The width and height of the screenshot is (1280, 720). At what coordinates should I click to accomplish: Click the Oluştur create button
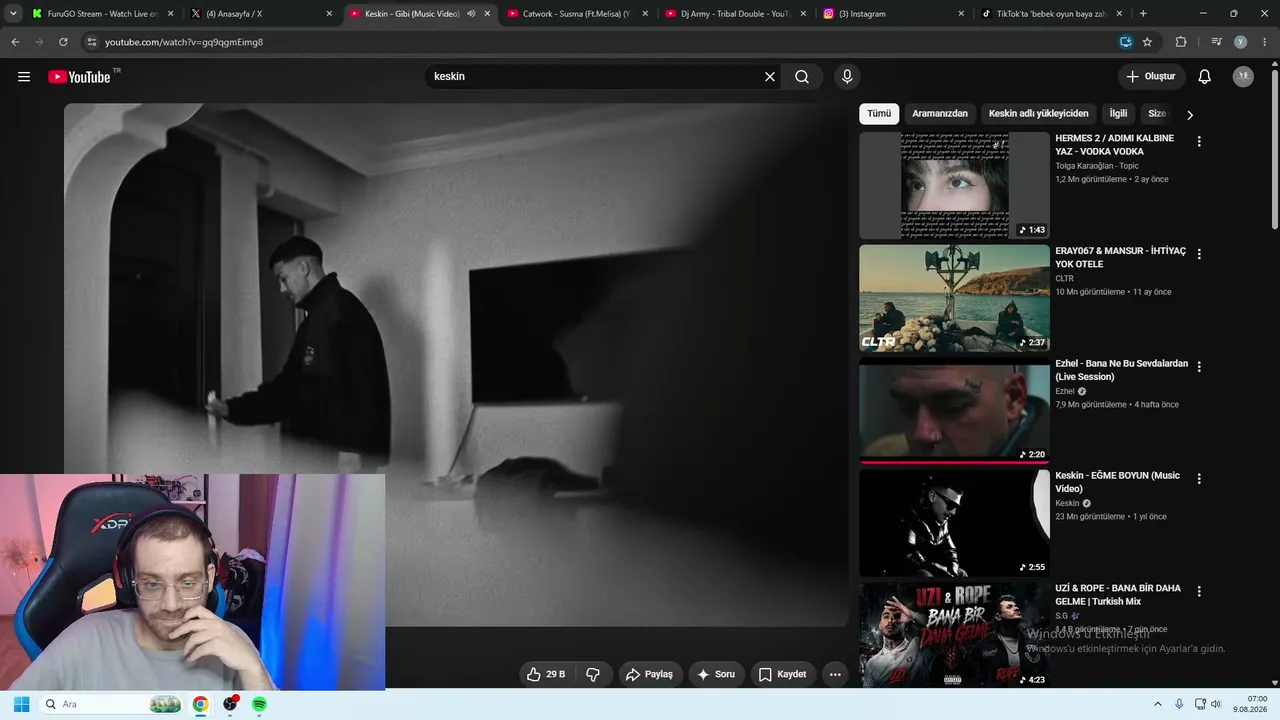coord(1152,77)
